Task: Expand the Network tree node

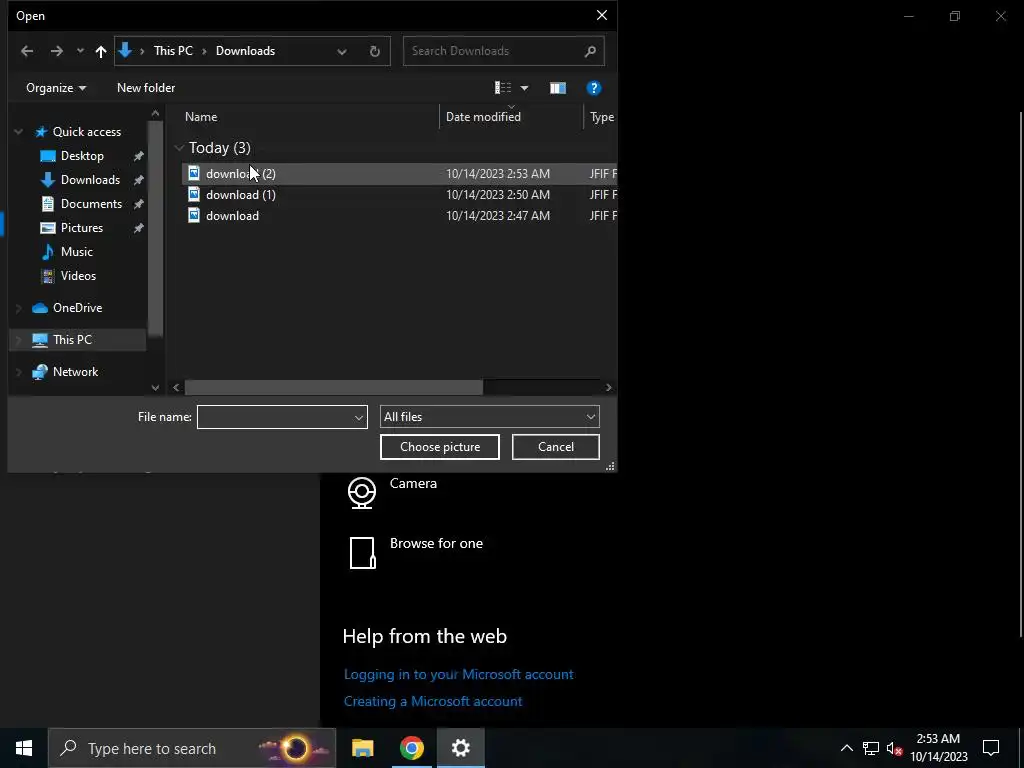Action: (18, 372)
